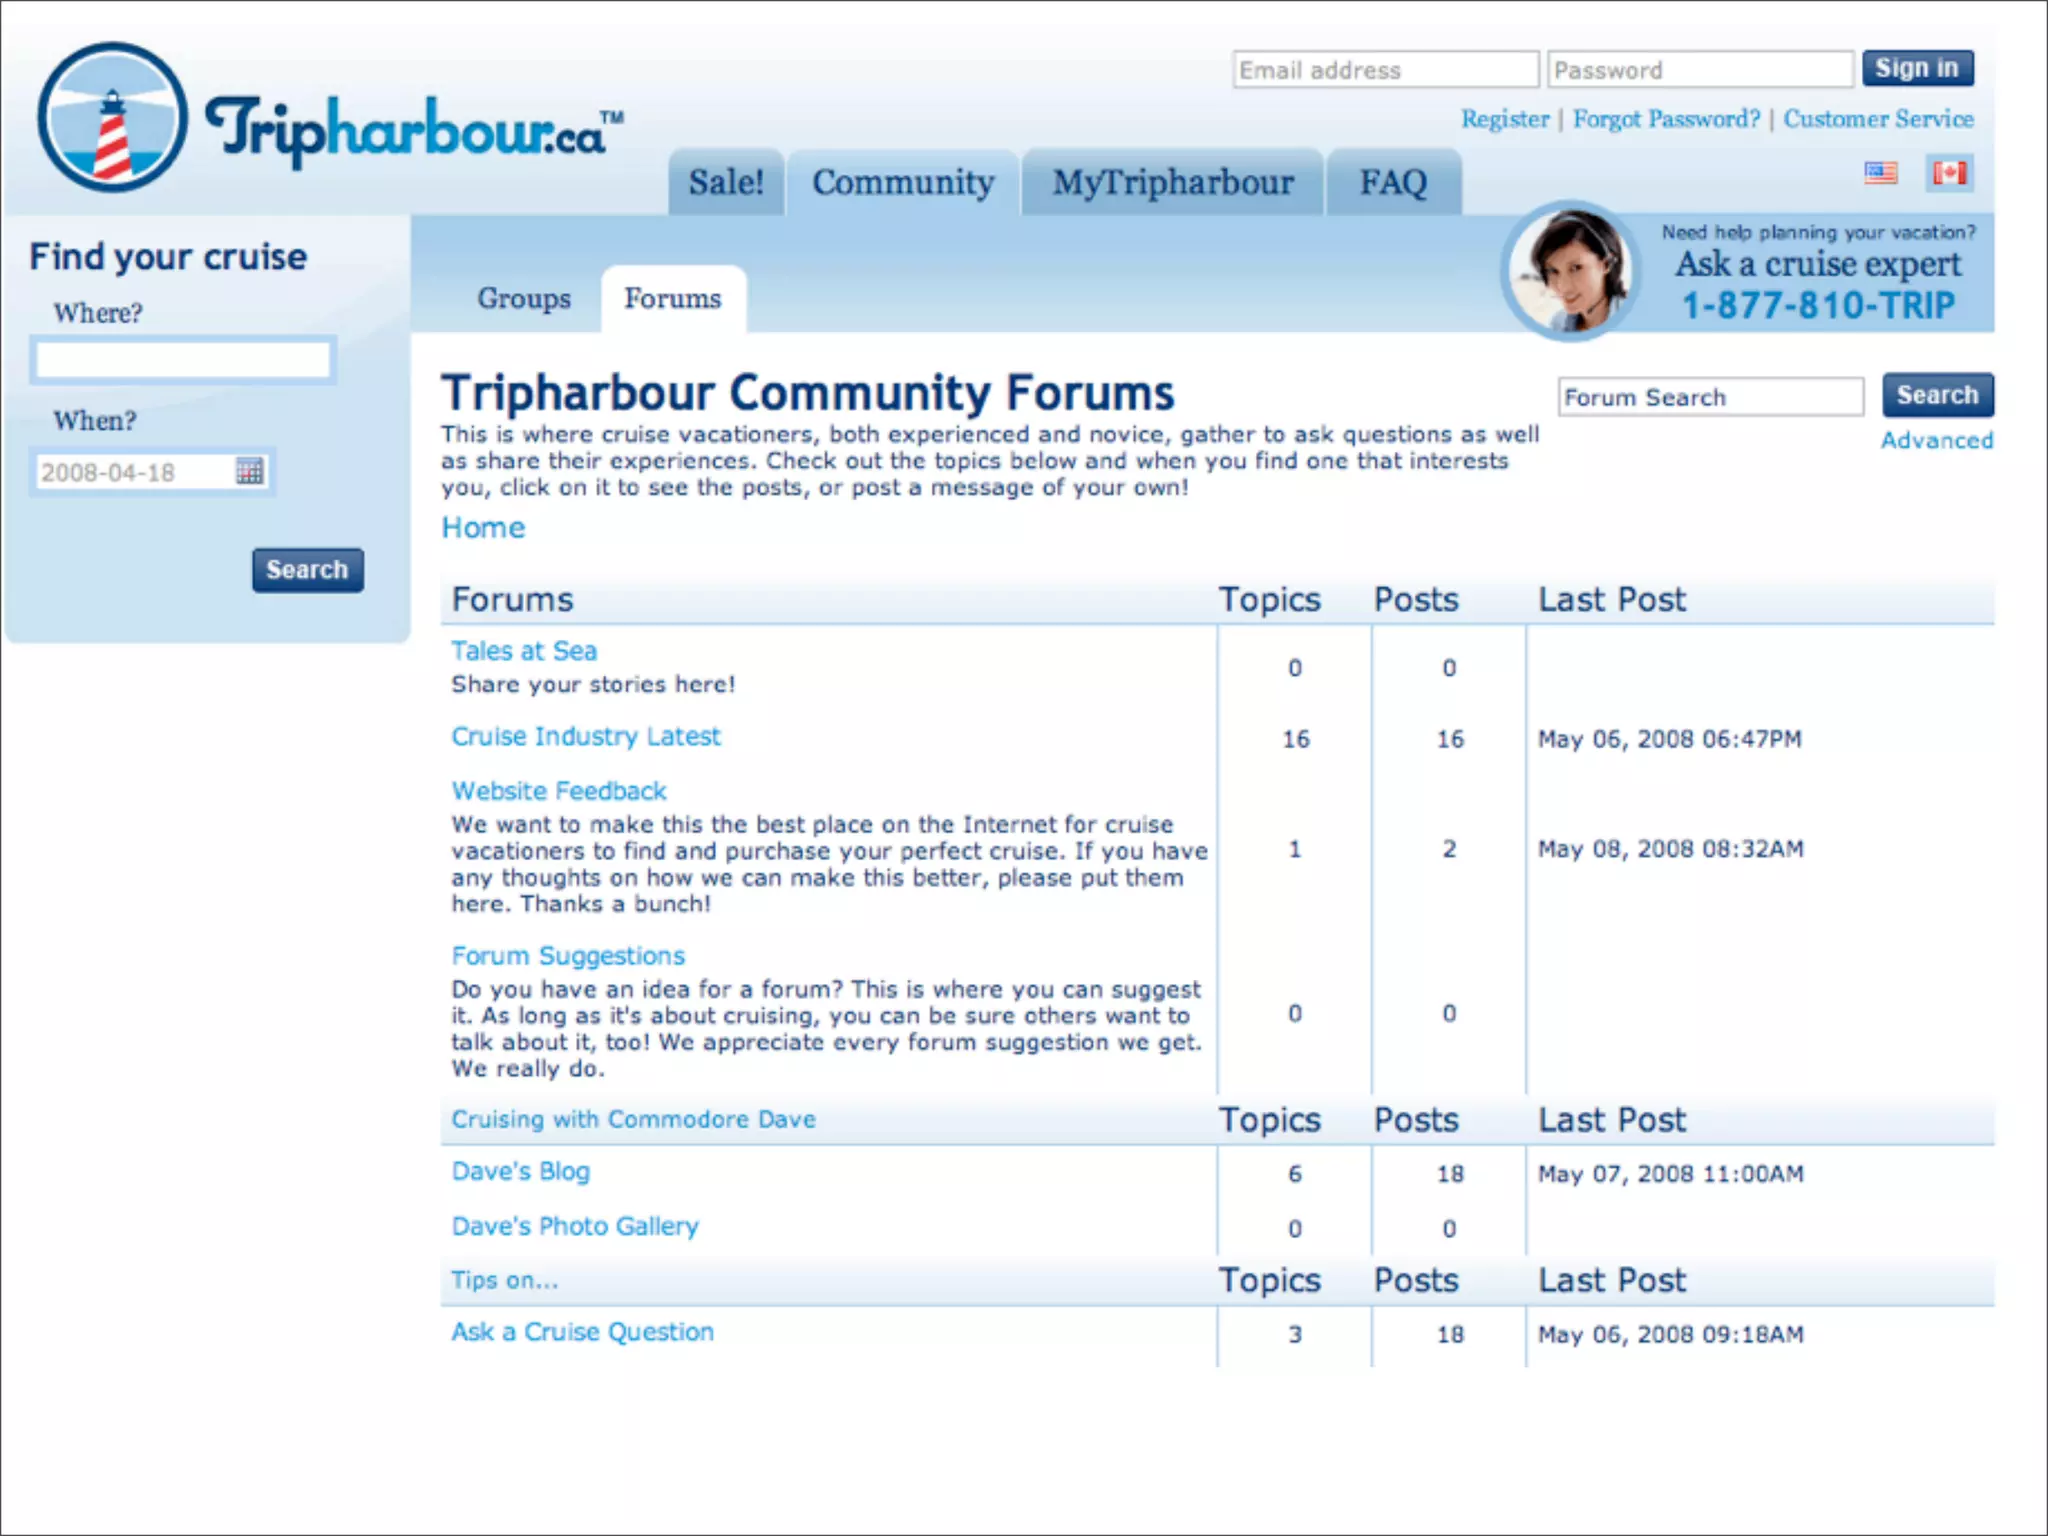
Task: Click the cruise expert photo
Action: [x=1569, y=271]
